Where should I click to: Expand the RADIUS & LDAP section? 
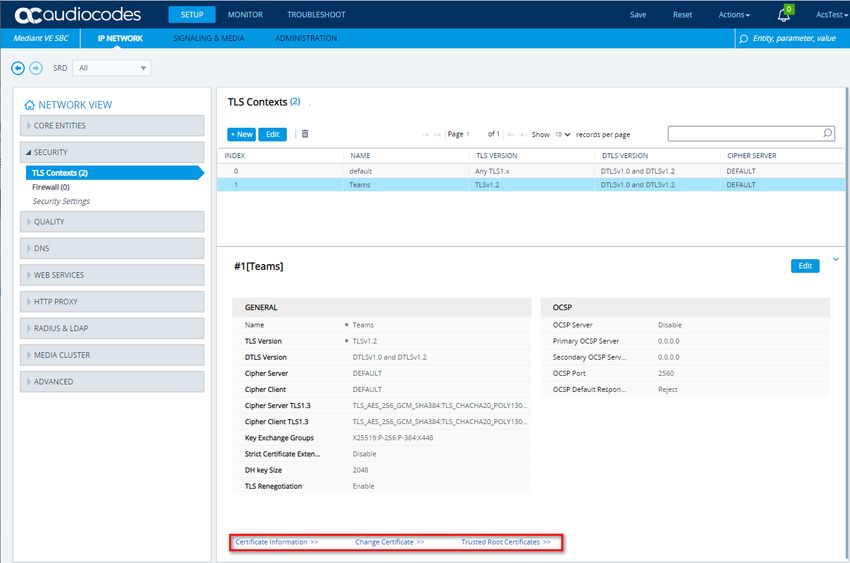click(112, 328)
